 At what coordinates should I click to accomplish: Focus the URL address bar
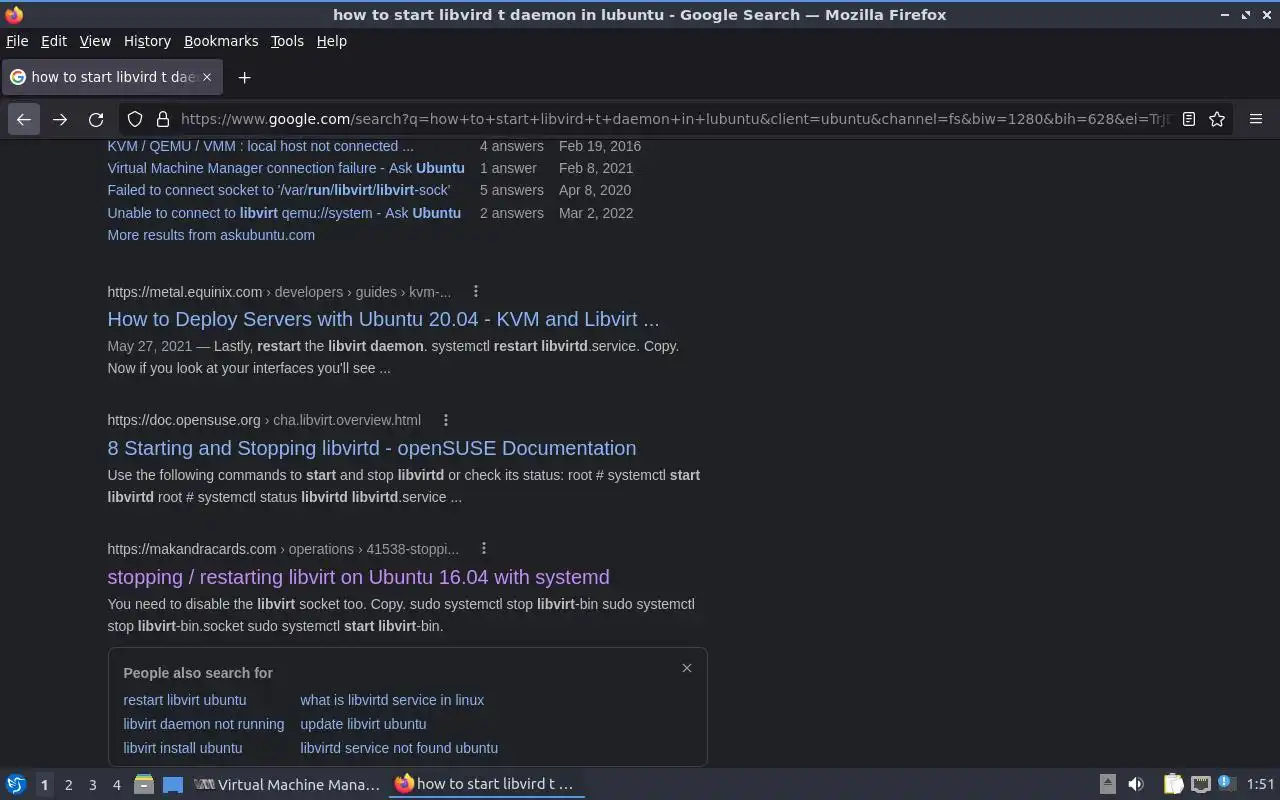pos(675,119)
